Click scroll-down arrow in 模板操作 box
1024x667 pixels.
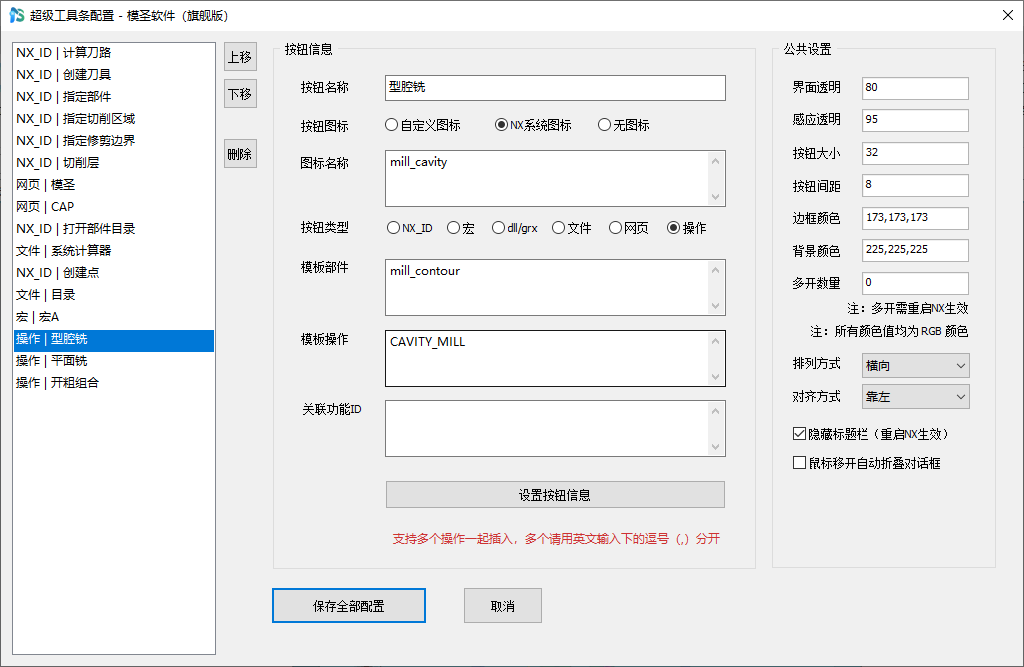(x=716, y=377)
